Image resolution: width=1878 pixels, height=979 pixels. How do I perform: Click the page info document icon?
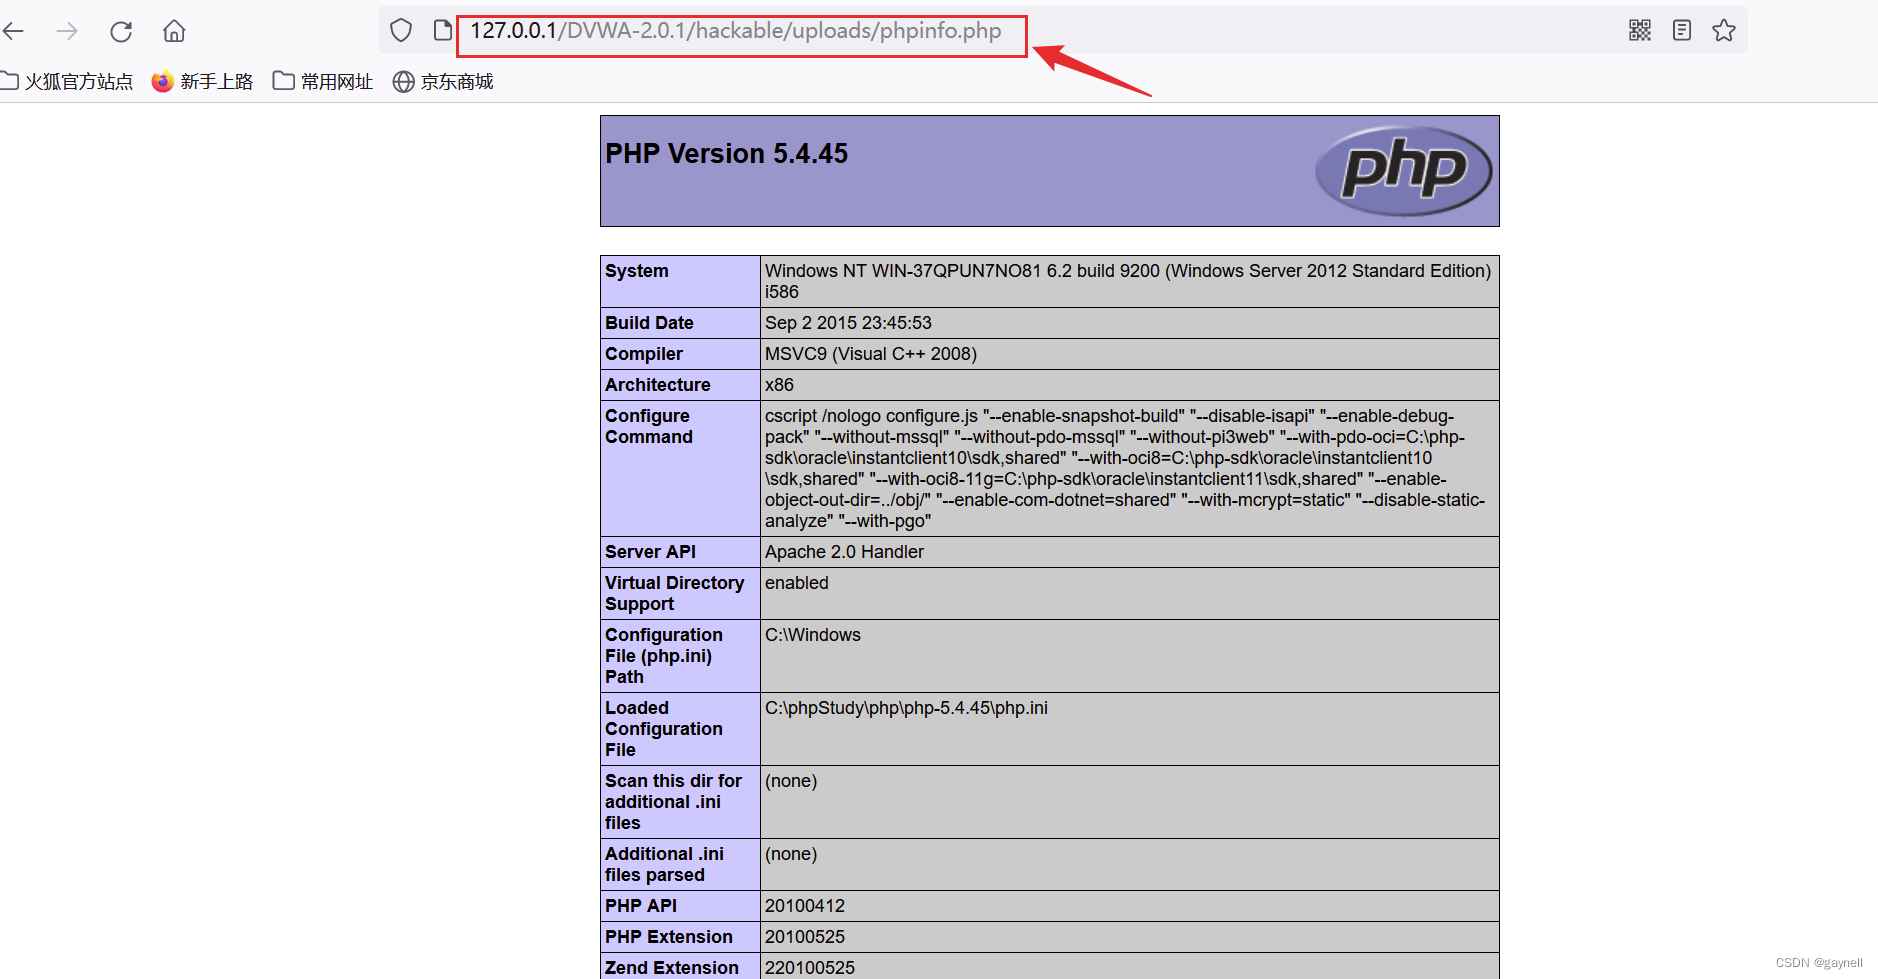443,31
